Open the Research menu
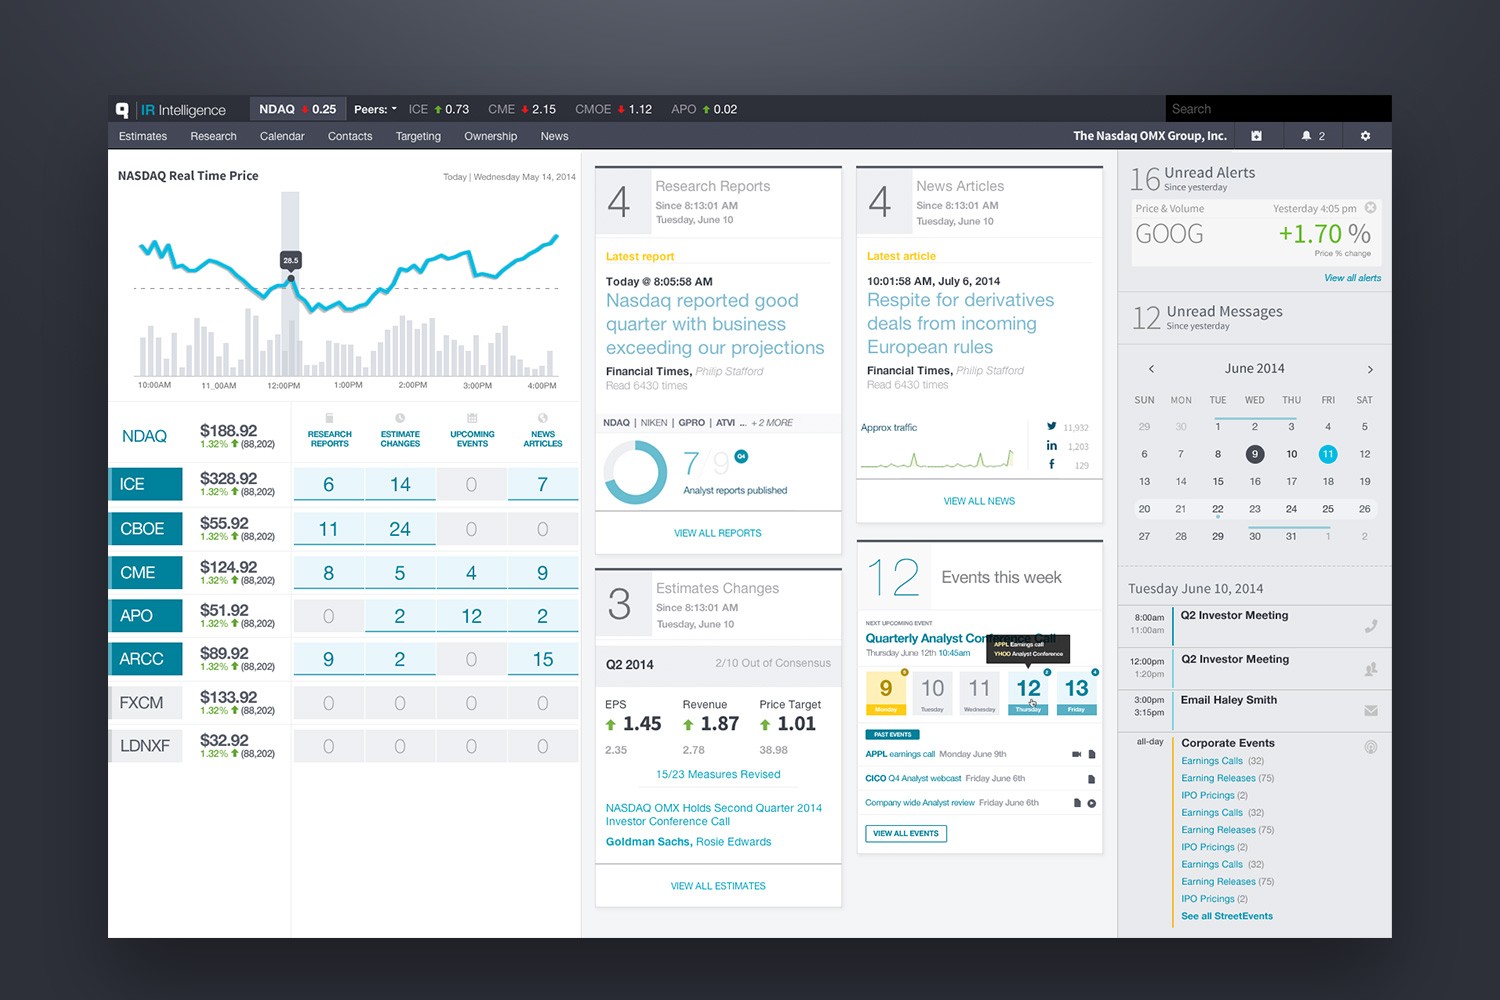Viewport: 1500px width, 1000px height. [x=213, y=136]
